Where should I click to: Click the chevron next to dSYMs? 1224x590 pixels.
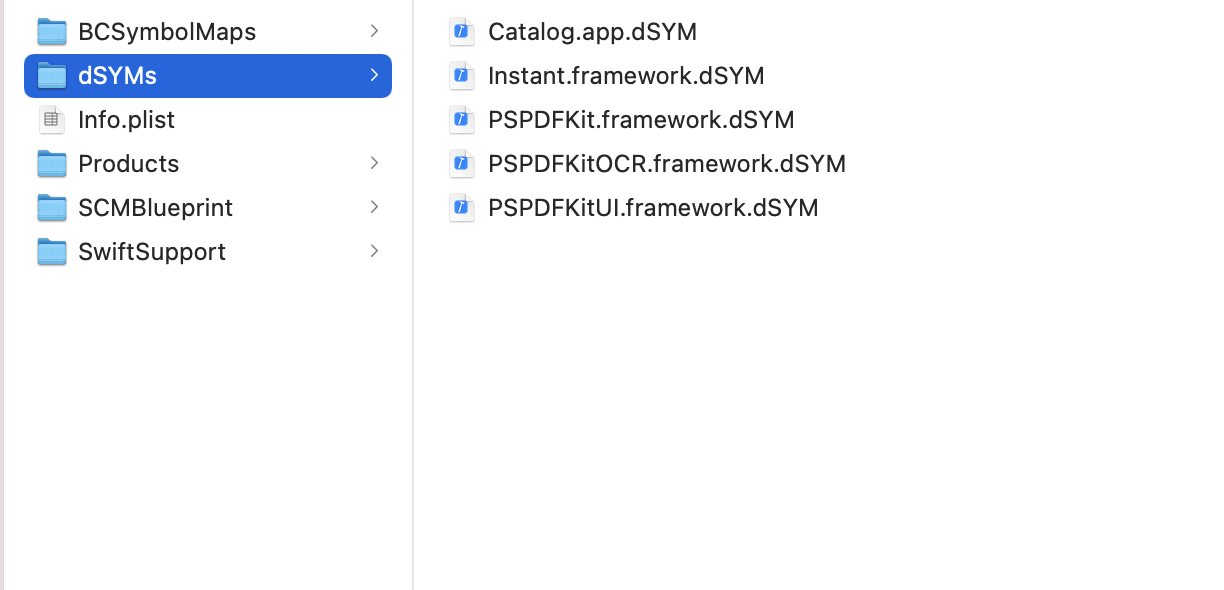[x=374, y=75]
